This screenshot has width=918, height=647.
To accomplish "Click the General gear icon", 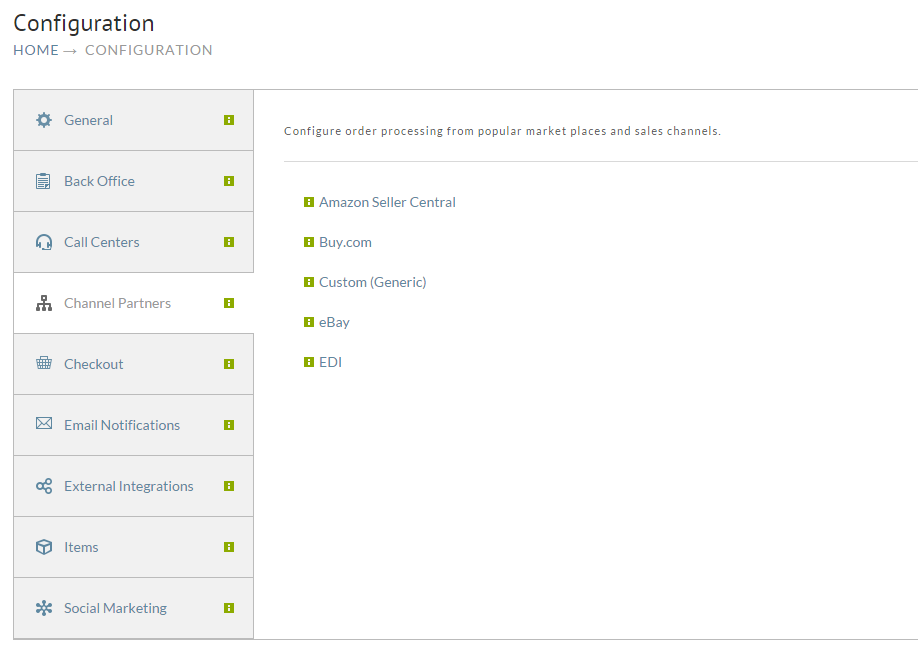I will pyautogui.click(x=44, y=120).
